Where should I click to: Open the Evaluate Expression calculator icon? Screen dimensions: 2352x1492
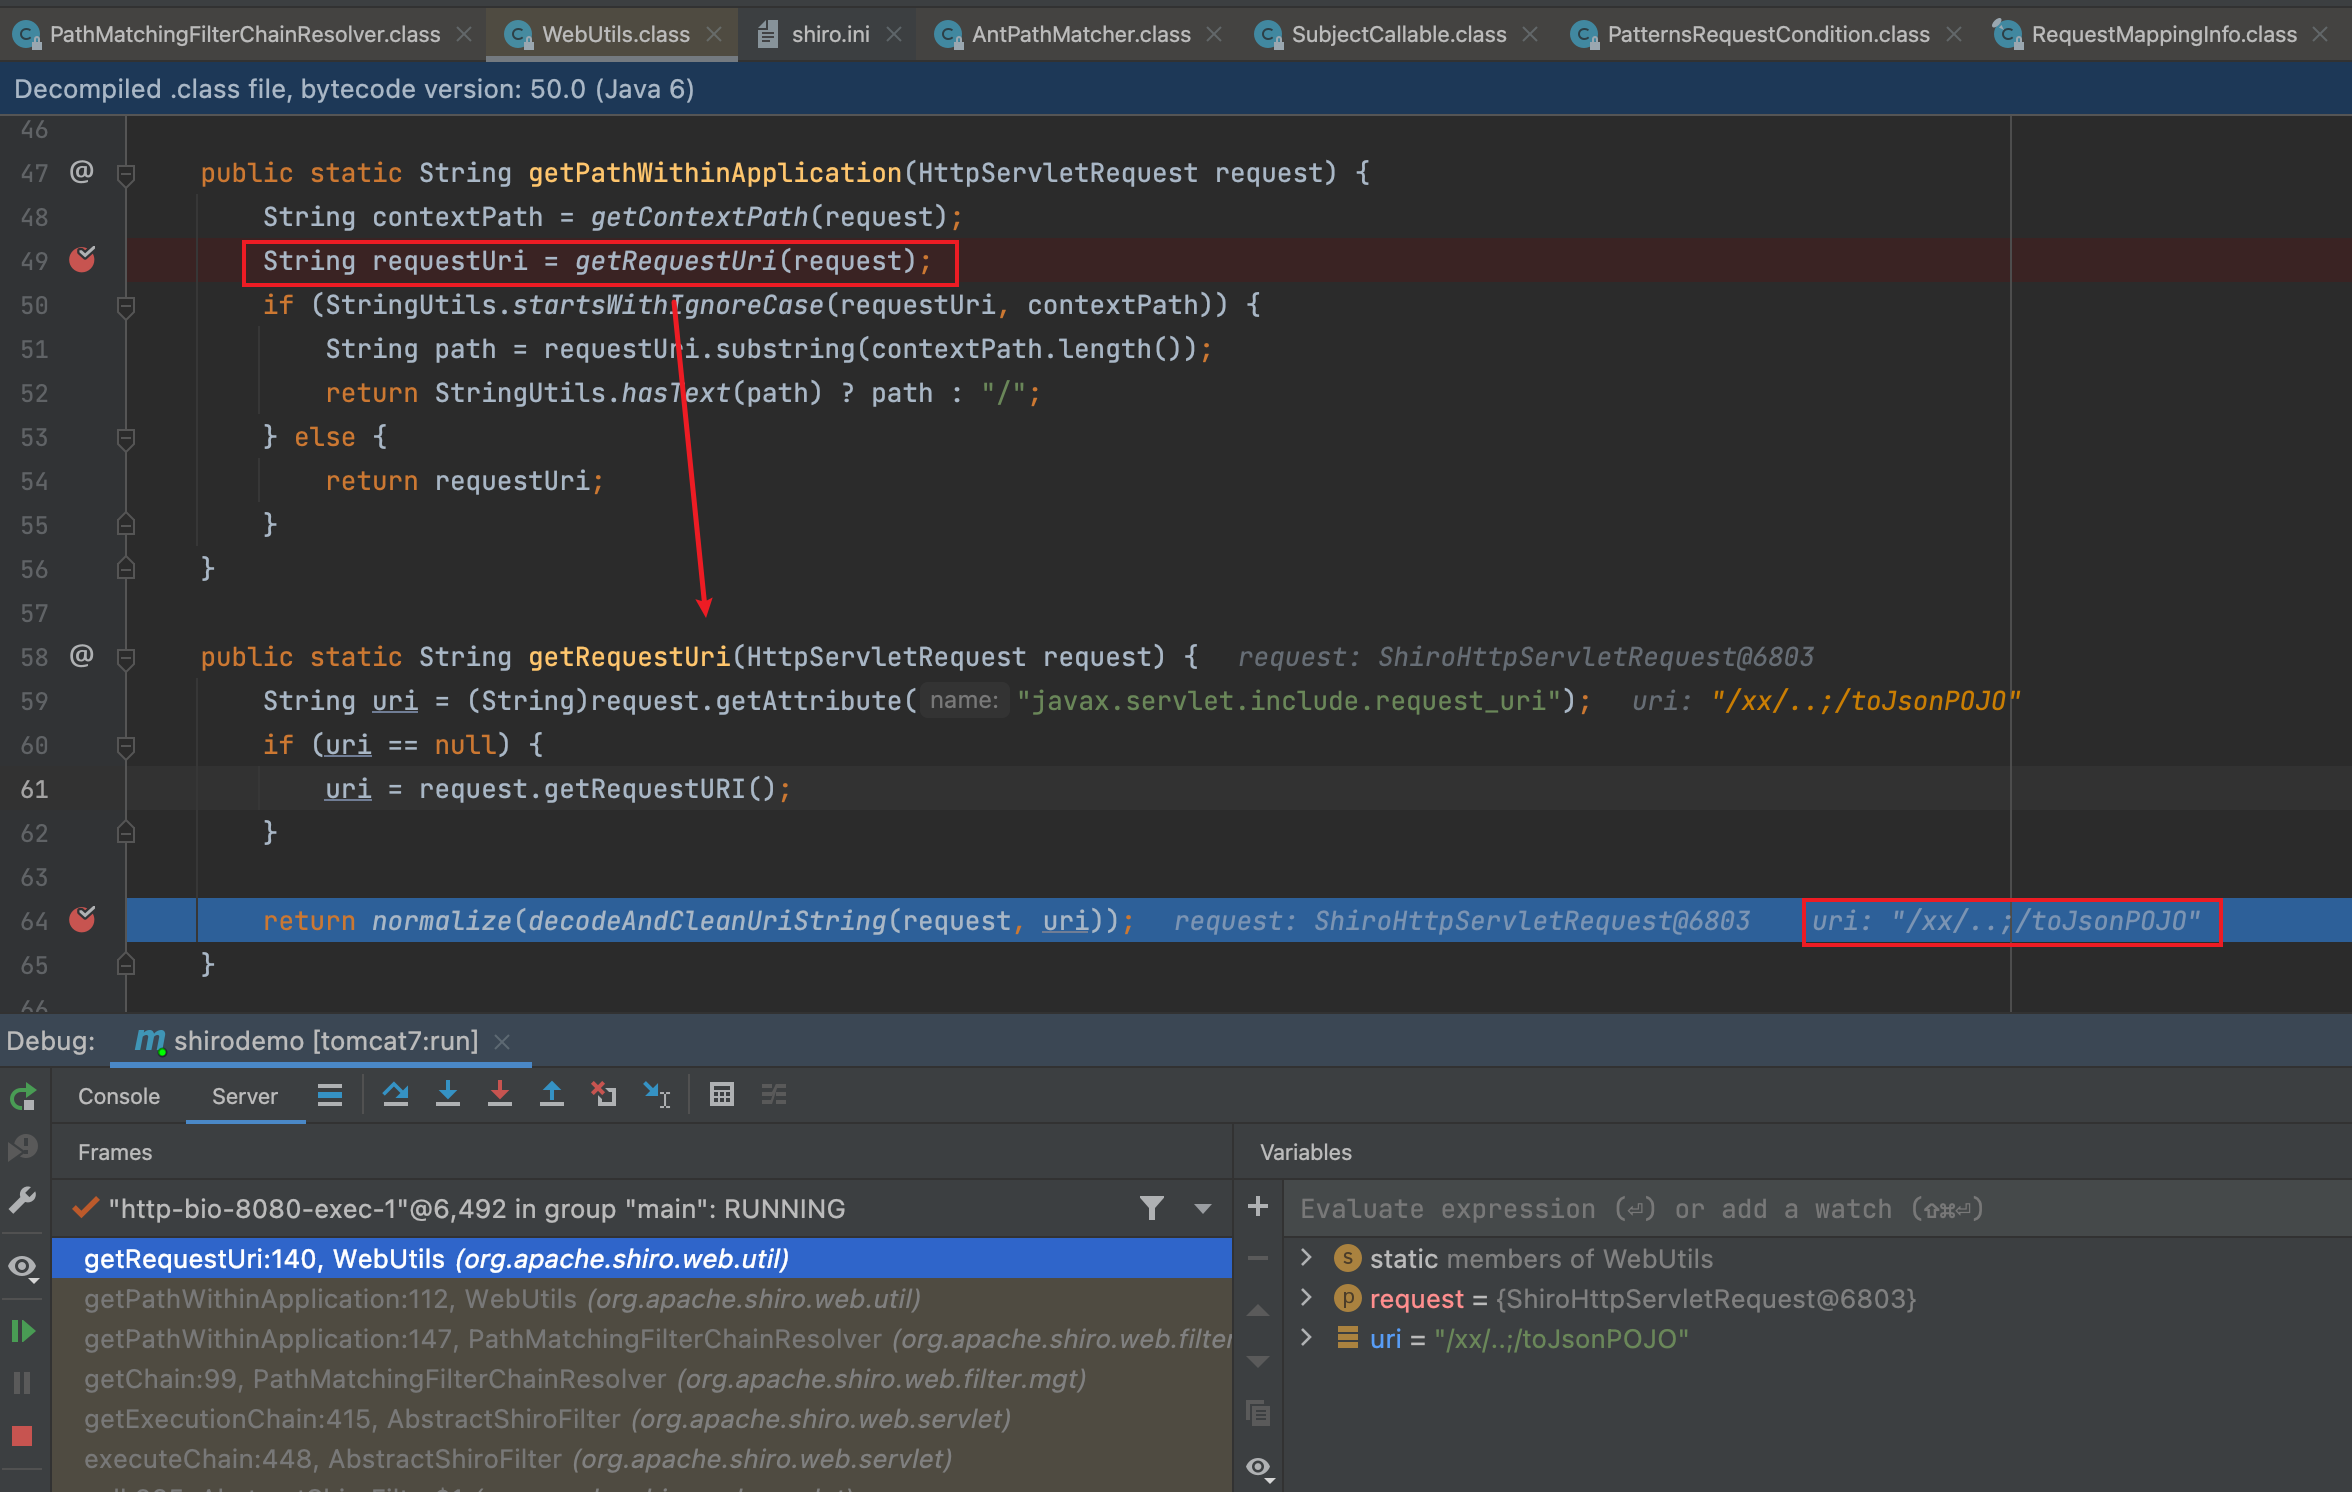tap(722, 1095)
